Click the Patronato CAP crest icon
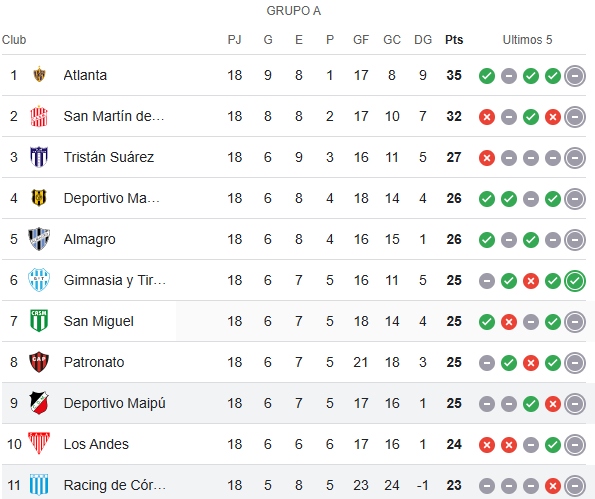Viewport: 595px width, 499px height. (x=39, y=362)
